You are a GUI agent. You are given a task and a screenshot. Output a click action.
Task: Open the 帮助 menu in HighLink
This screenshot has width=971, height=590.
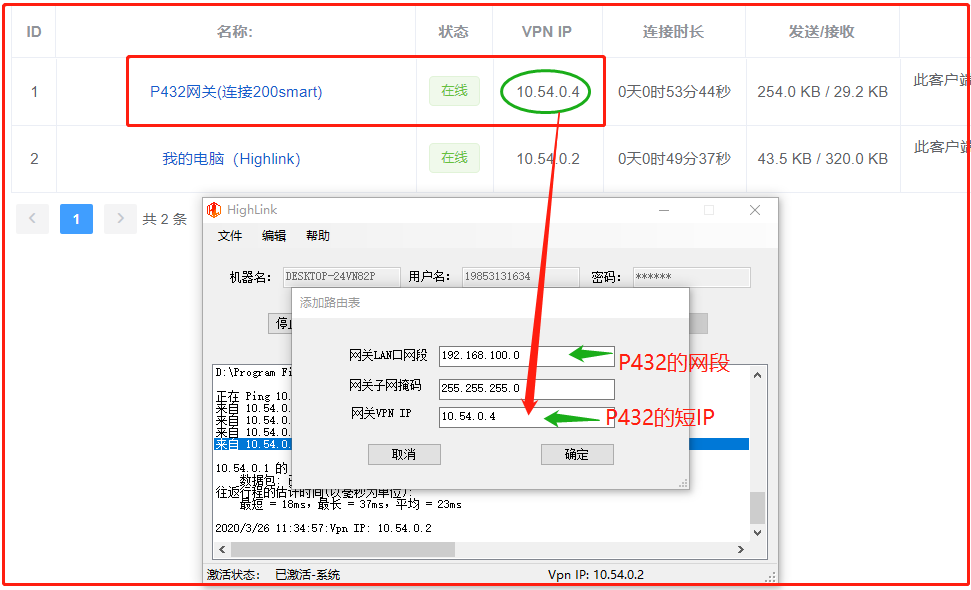(318, 236)
